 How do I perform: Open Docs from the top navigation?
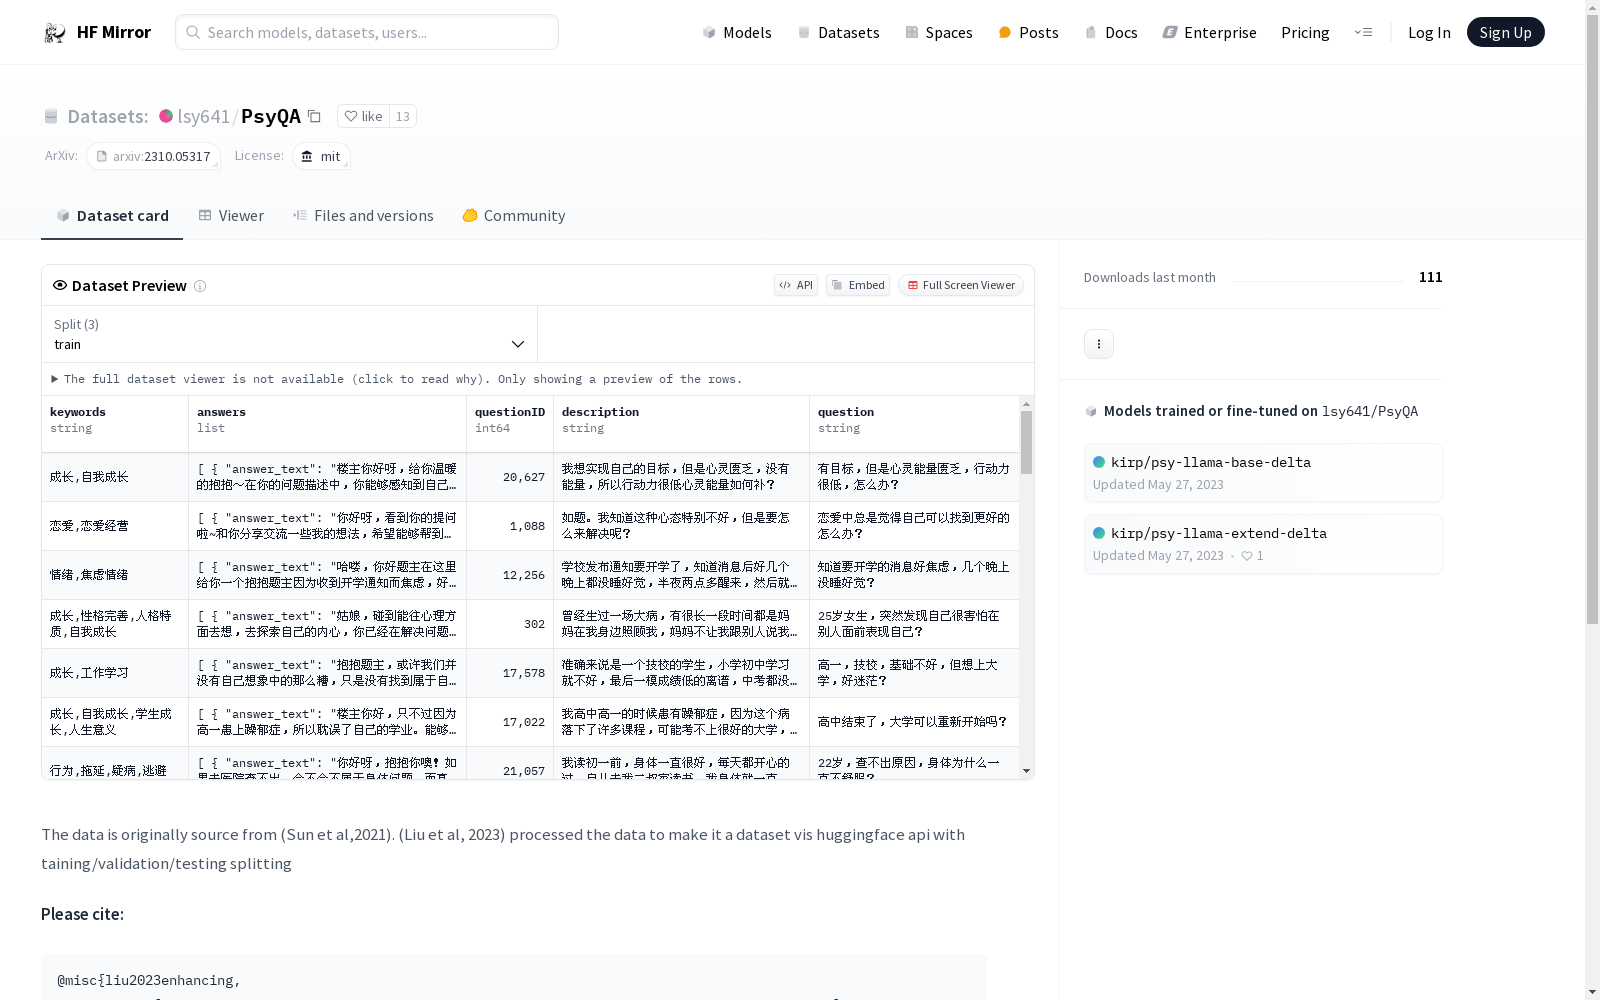point(1111,32)
